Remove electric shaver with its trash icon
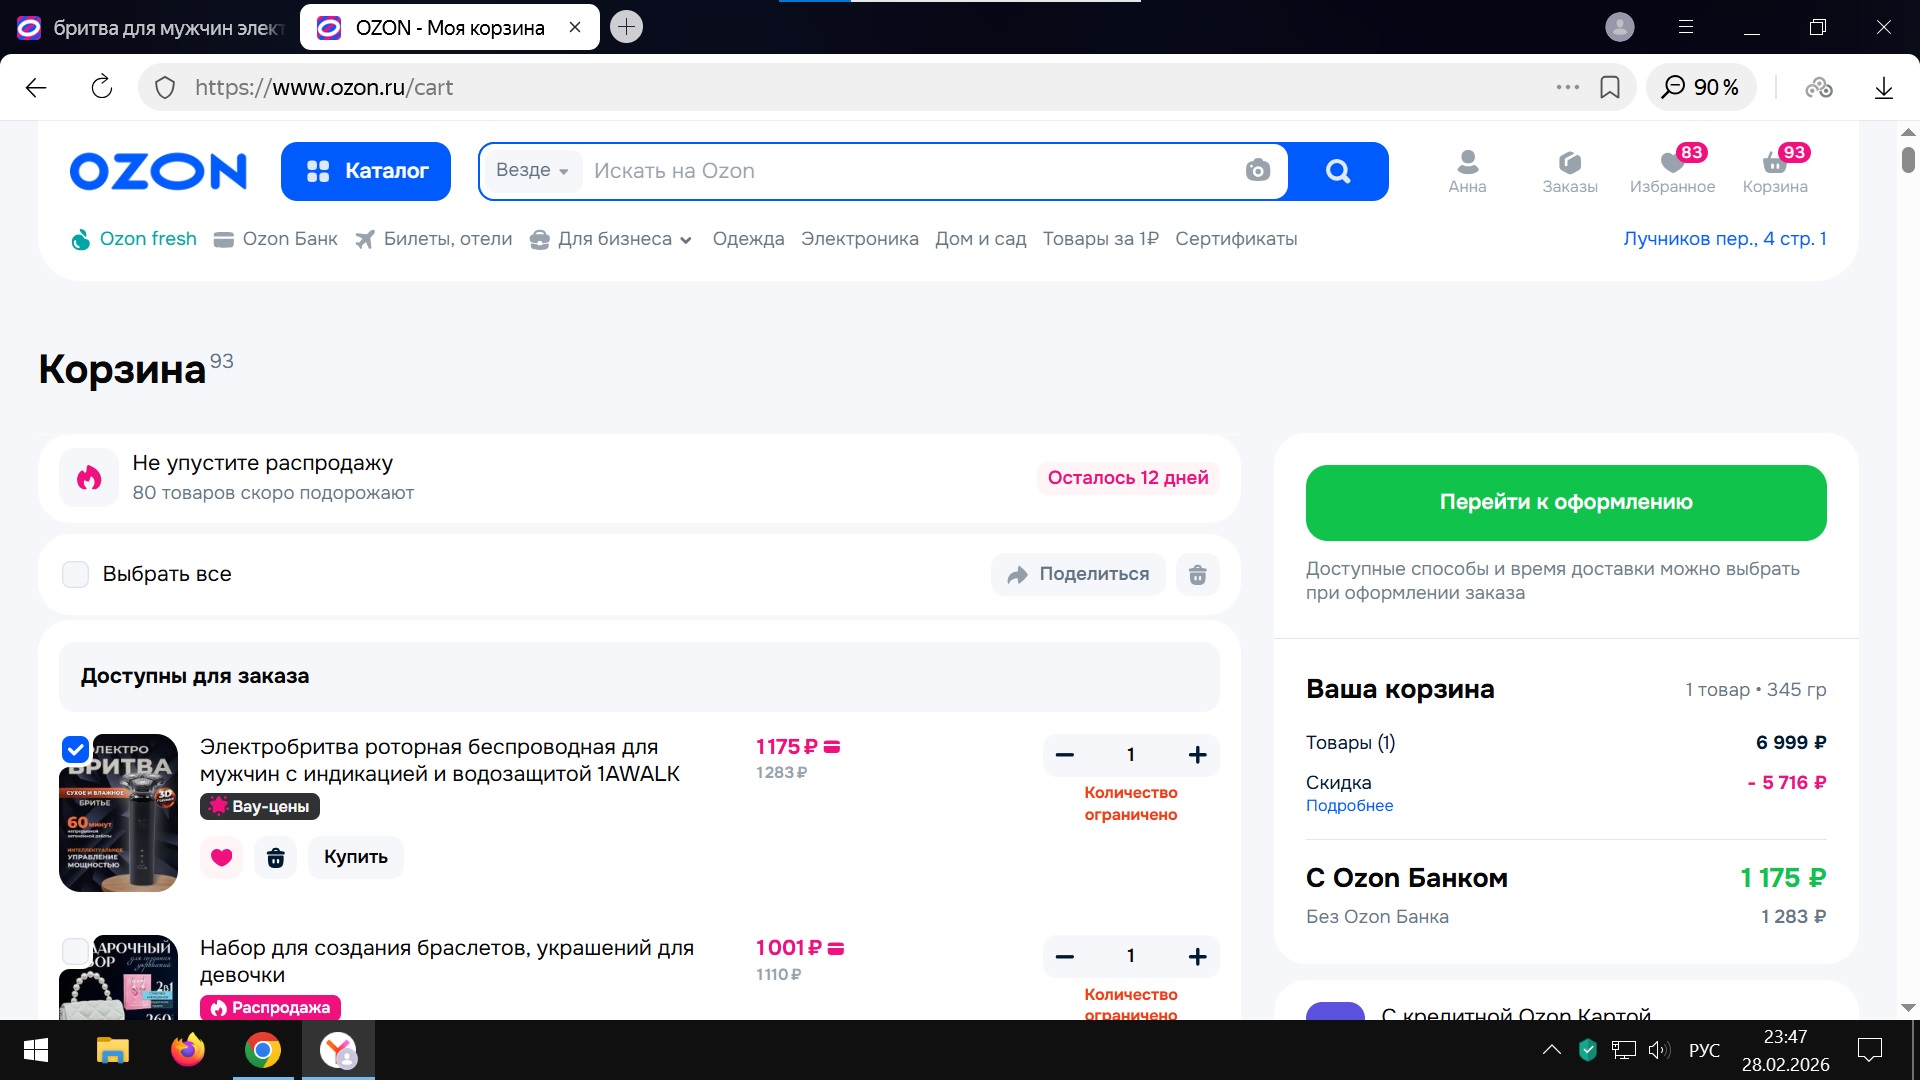The image size is (1920, 1080). click(275, 857)
